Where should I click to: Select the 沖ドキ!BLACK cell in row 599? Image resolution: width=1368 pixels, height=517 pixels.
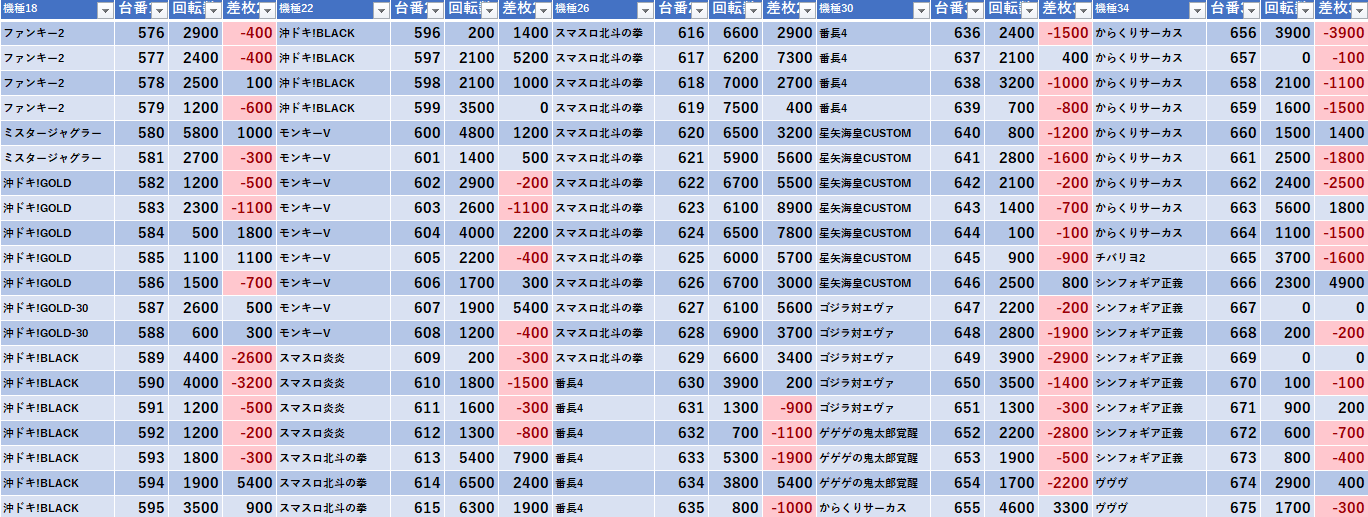333,108
